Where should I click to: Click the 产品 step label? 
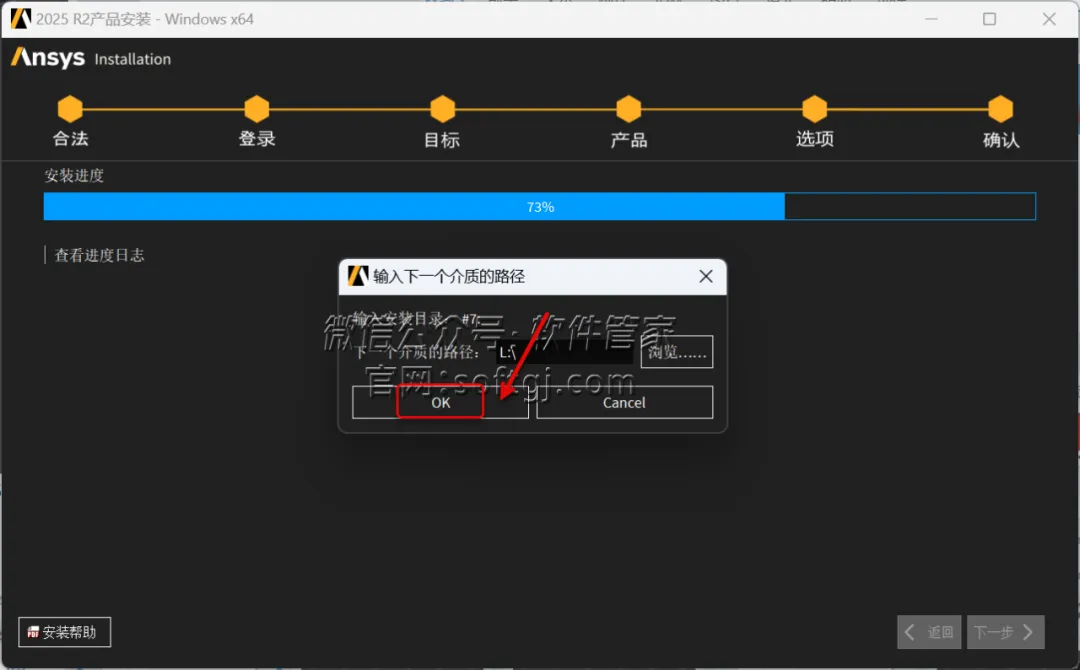[629, 140]
